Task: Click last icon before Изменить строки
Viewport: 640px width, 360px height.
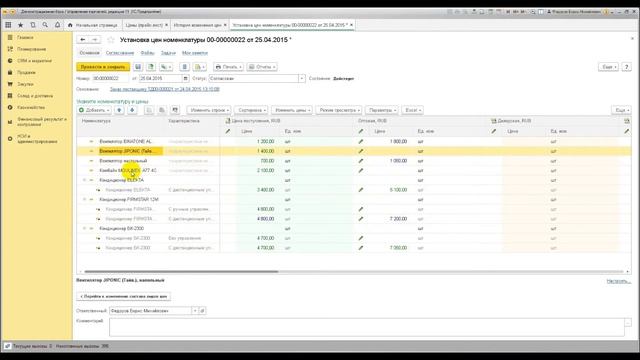Action: (x=175, y=110)
